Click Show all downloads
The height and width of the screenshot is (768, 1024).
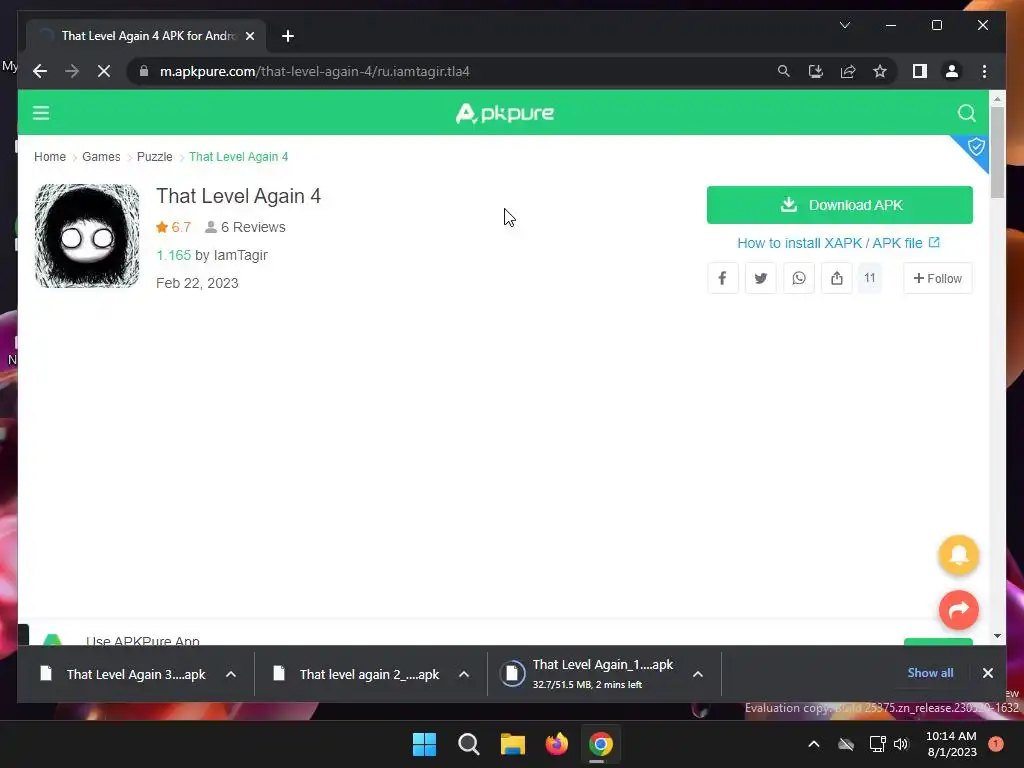930,673
